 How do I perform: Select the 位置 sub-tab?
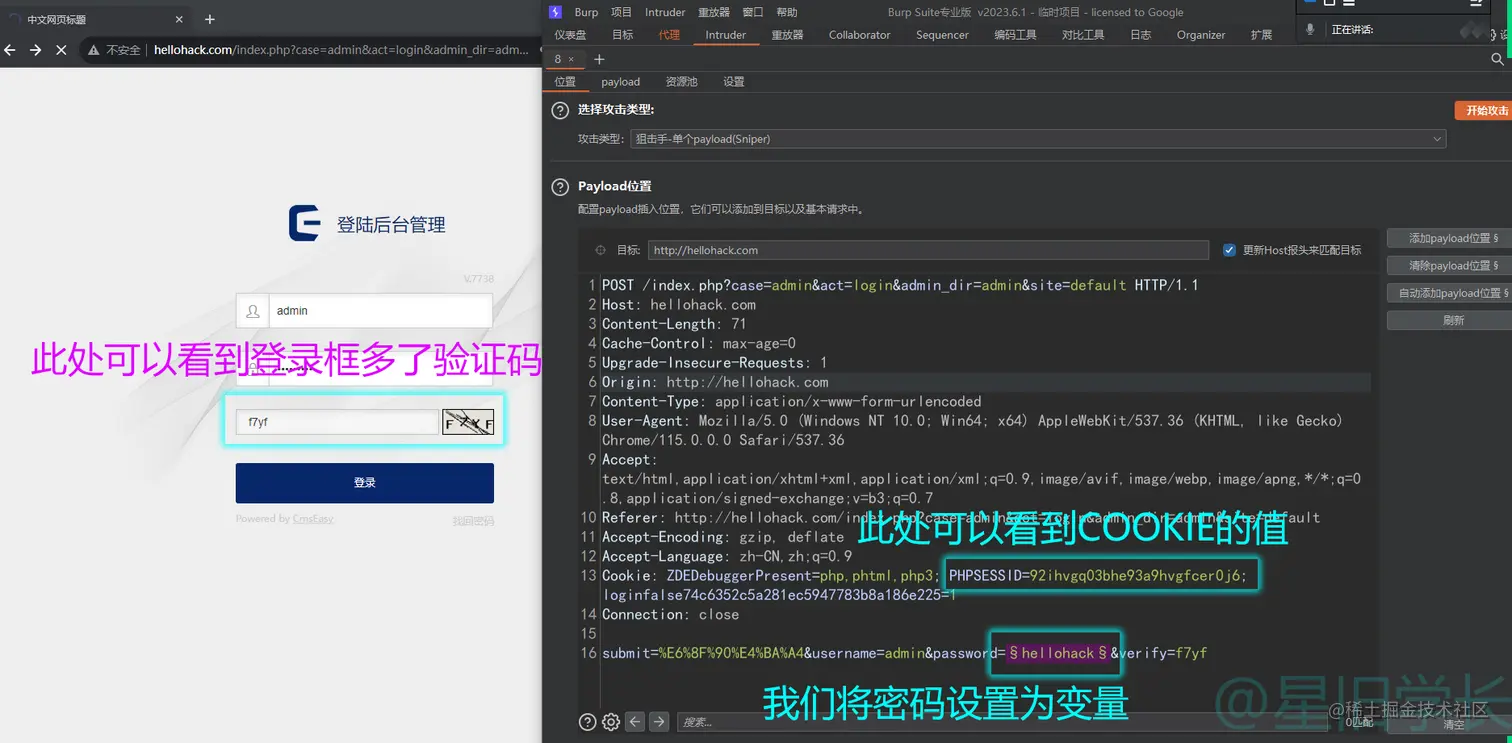(565, 82)
